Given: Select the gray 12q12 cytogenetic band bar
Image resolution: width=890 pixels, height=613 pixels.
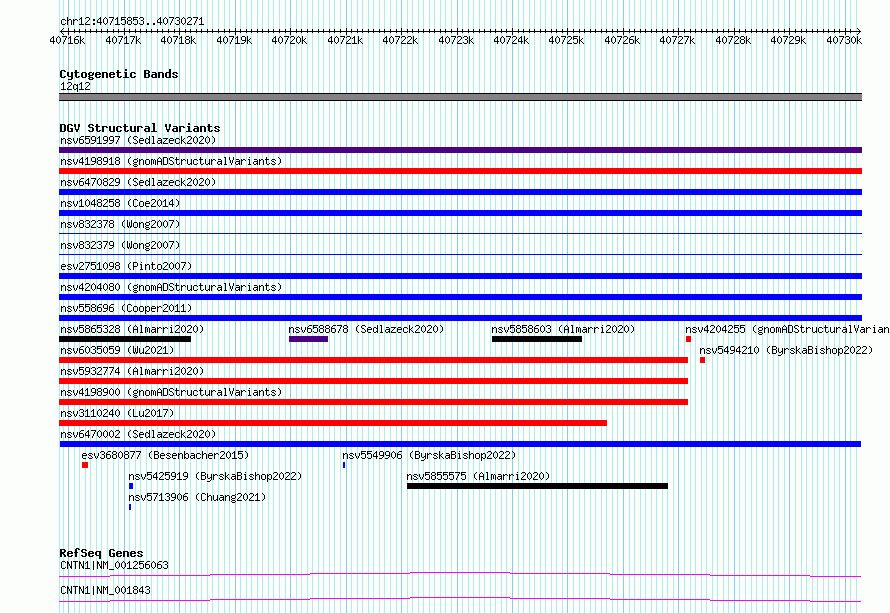Looking at the screenshot, I should (x=460, y=97).
